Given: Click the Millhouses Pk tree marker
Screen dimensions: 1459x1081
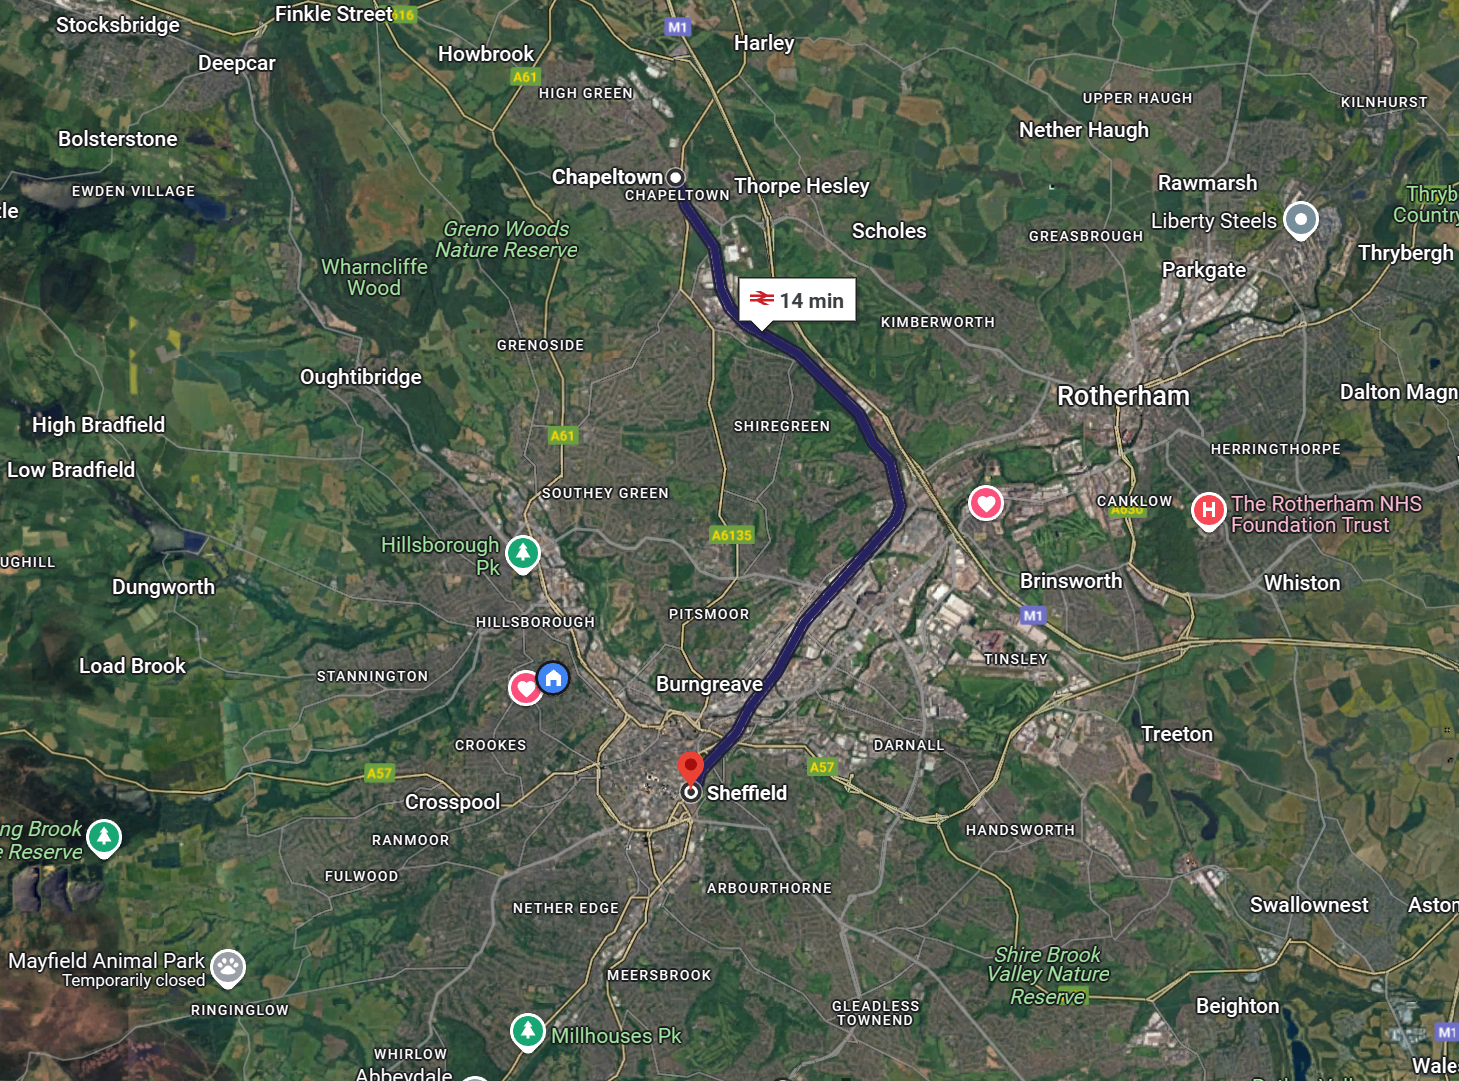Looking at the screenshot, I should click(x=527, y=1031).
